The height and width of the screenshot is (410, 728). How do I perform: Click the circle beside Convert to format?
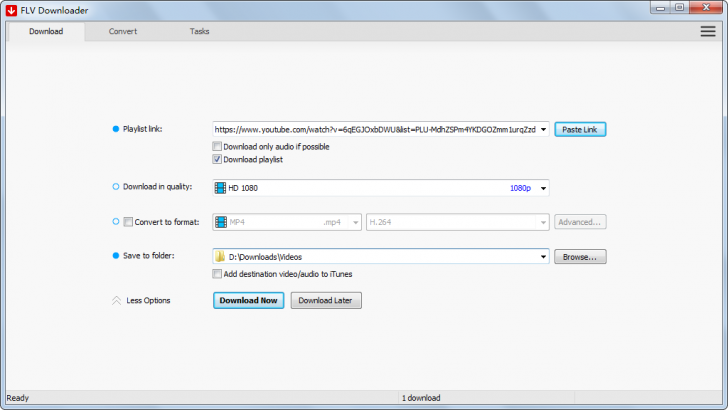coord(116,221)
